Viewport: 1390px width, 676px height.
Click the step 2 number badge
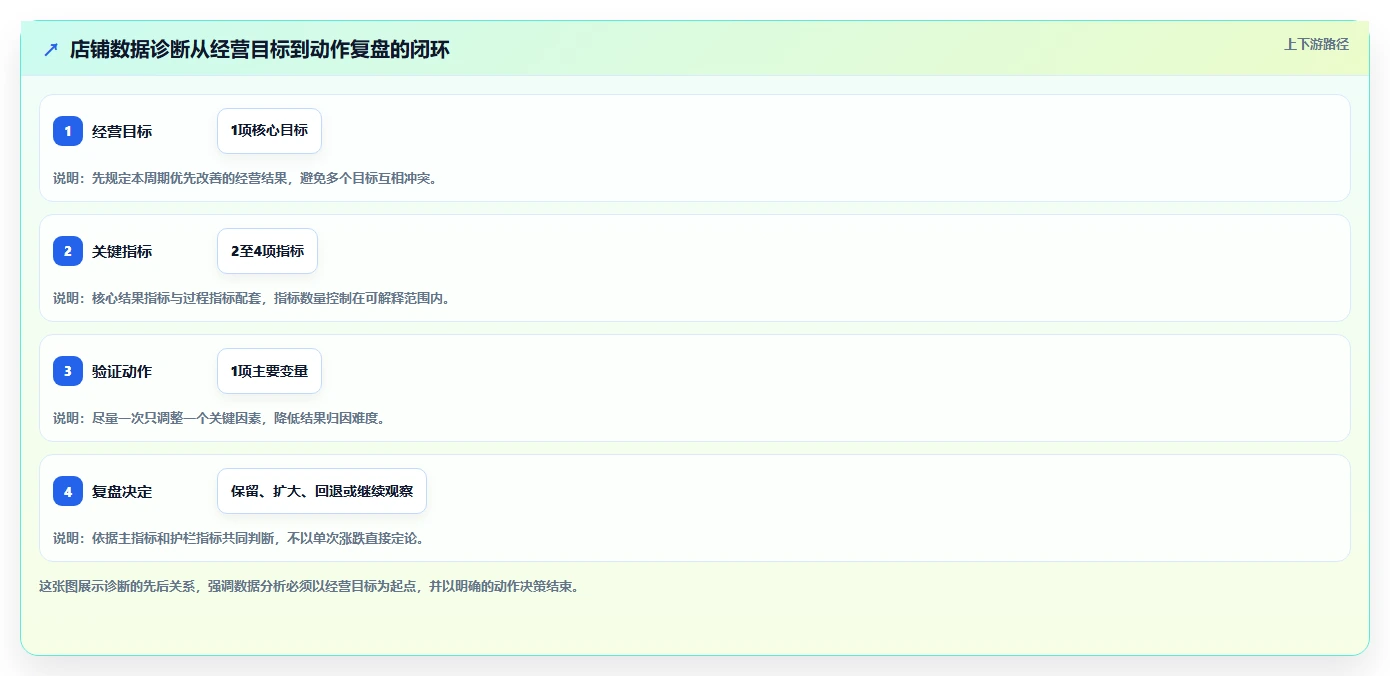[68, 251]
